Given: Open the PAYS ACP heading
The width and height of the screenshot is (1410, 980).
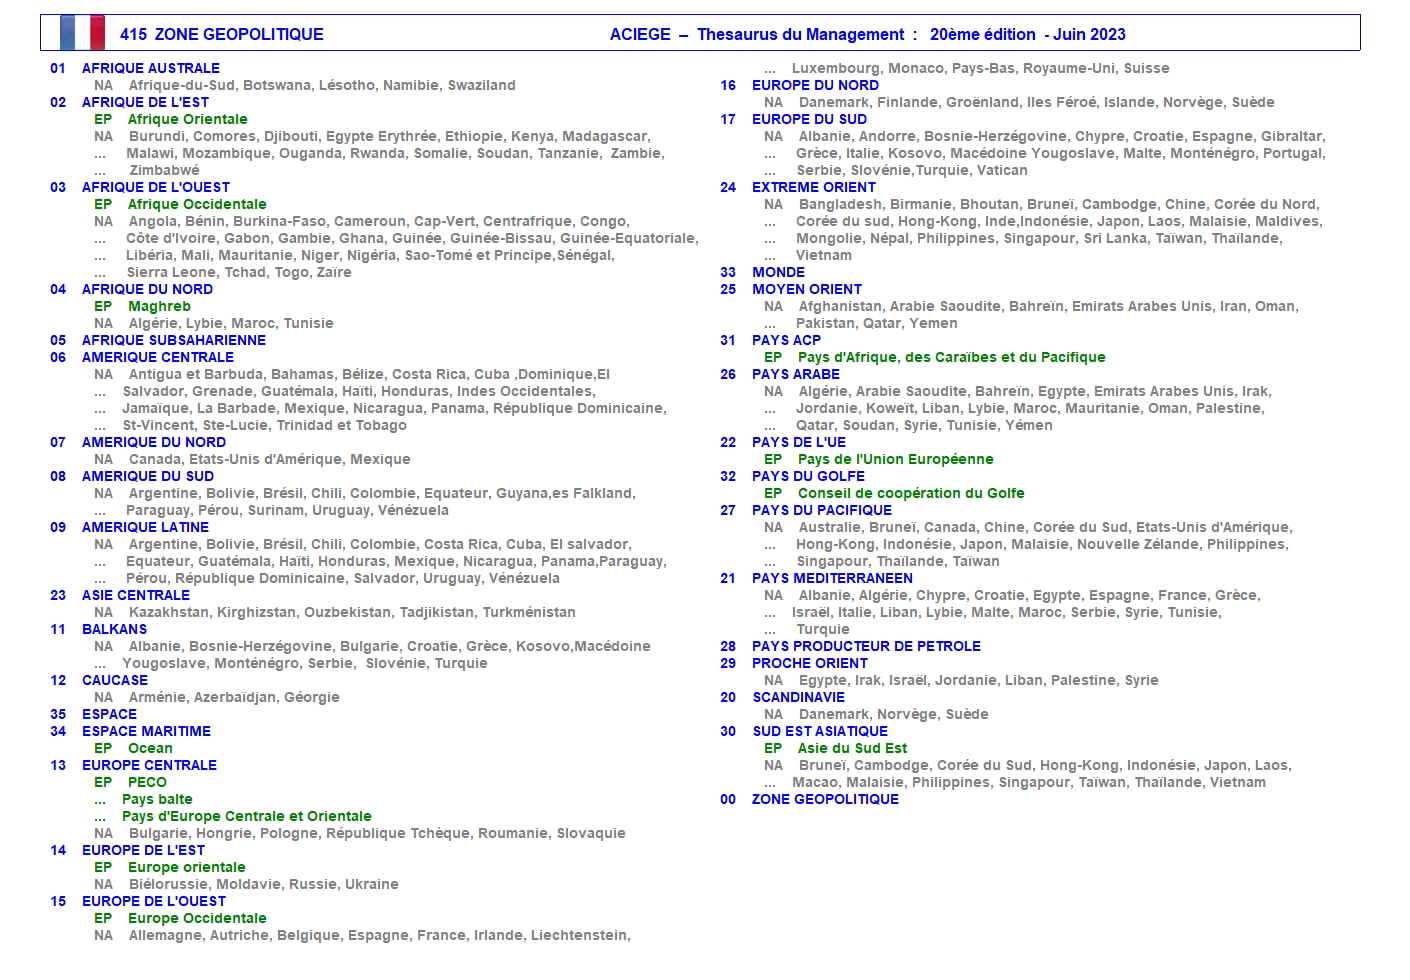Looking at the screenshot, I should tap(786, 340).
